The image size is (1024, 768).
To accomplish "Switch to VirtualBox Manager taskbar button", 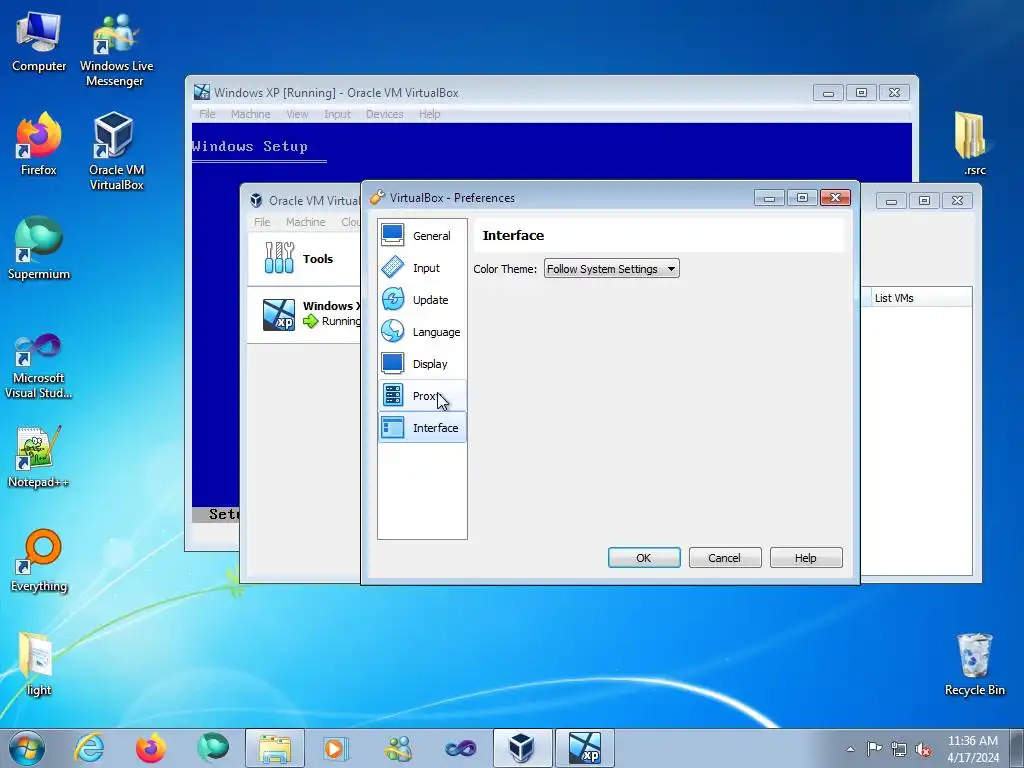I will tap(522, 748).
